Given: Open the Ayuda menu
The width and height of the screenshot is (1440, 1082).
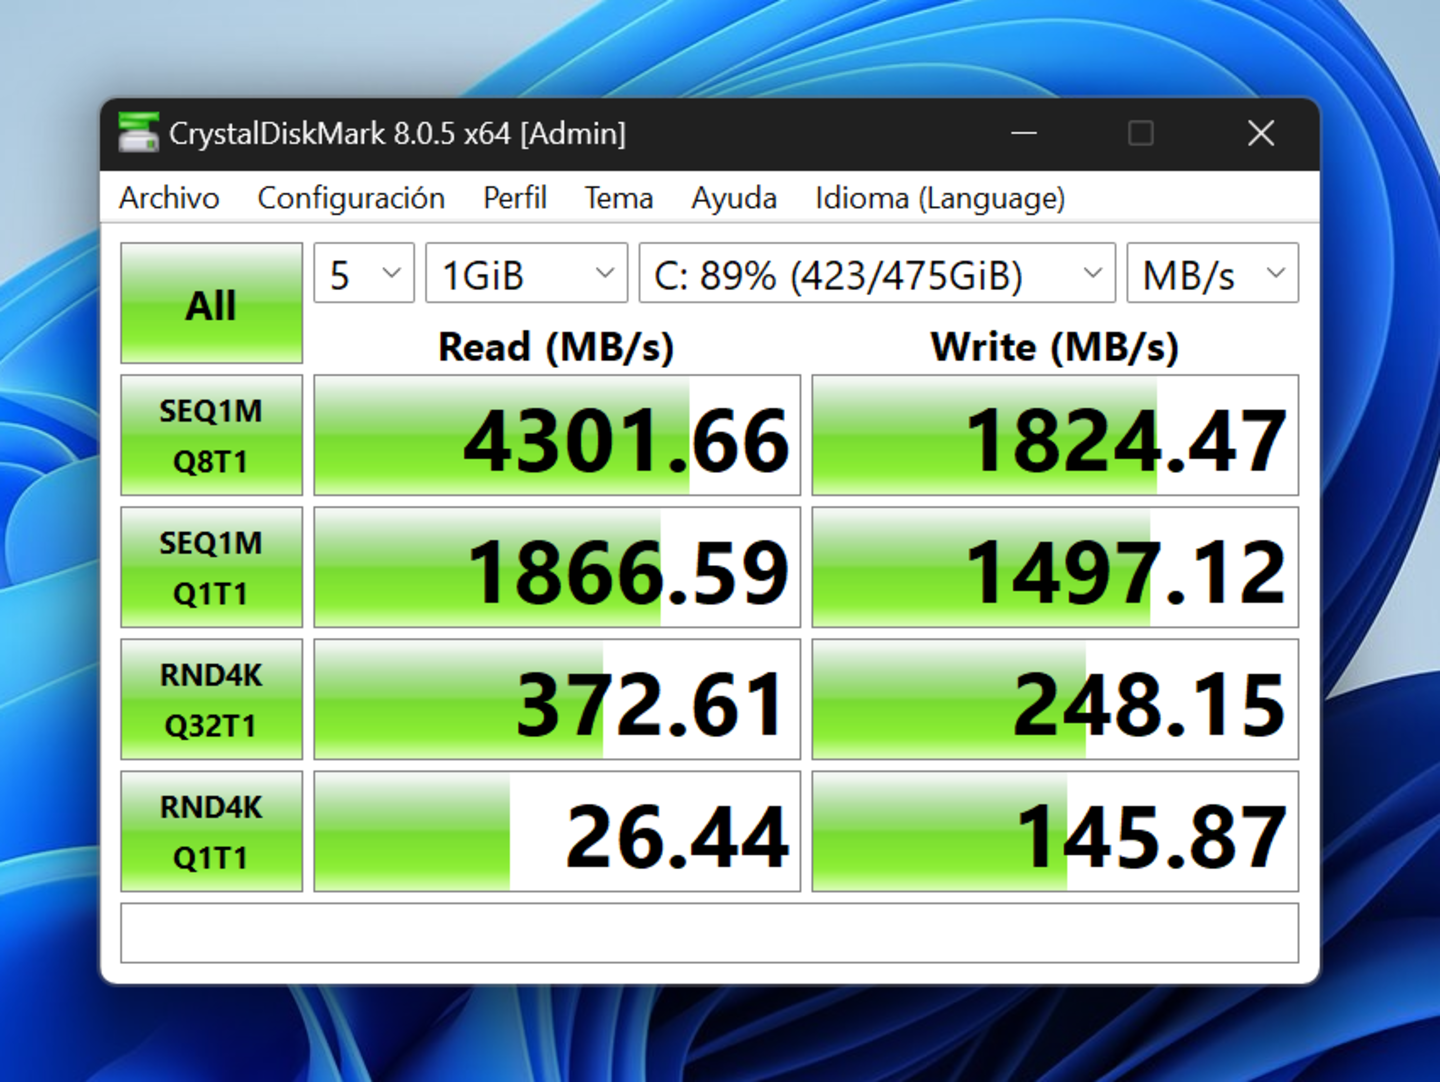Looking at the screenshot, I should click(734, 197).
